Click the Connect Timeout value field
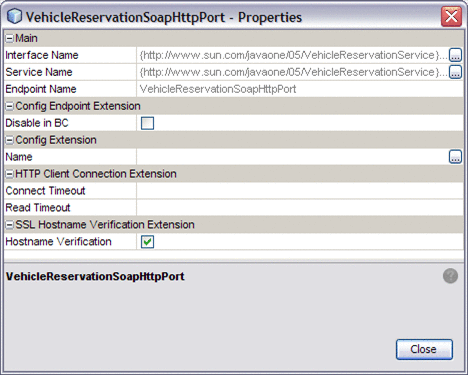Screen dimensions: 468x375 pyautogui.click(x=300, y=191)
